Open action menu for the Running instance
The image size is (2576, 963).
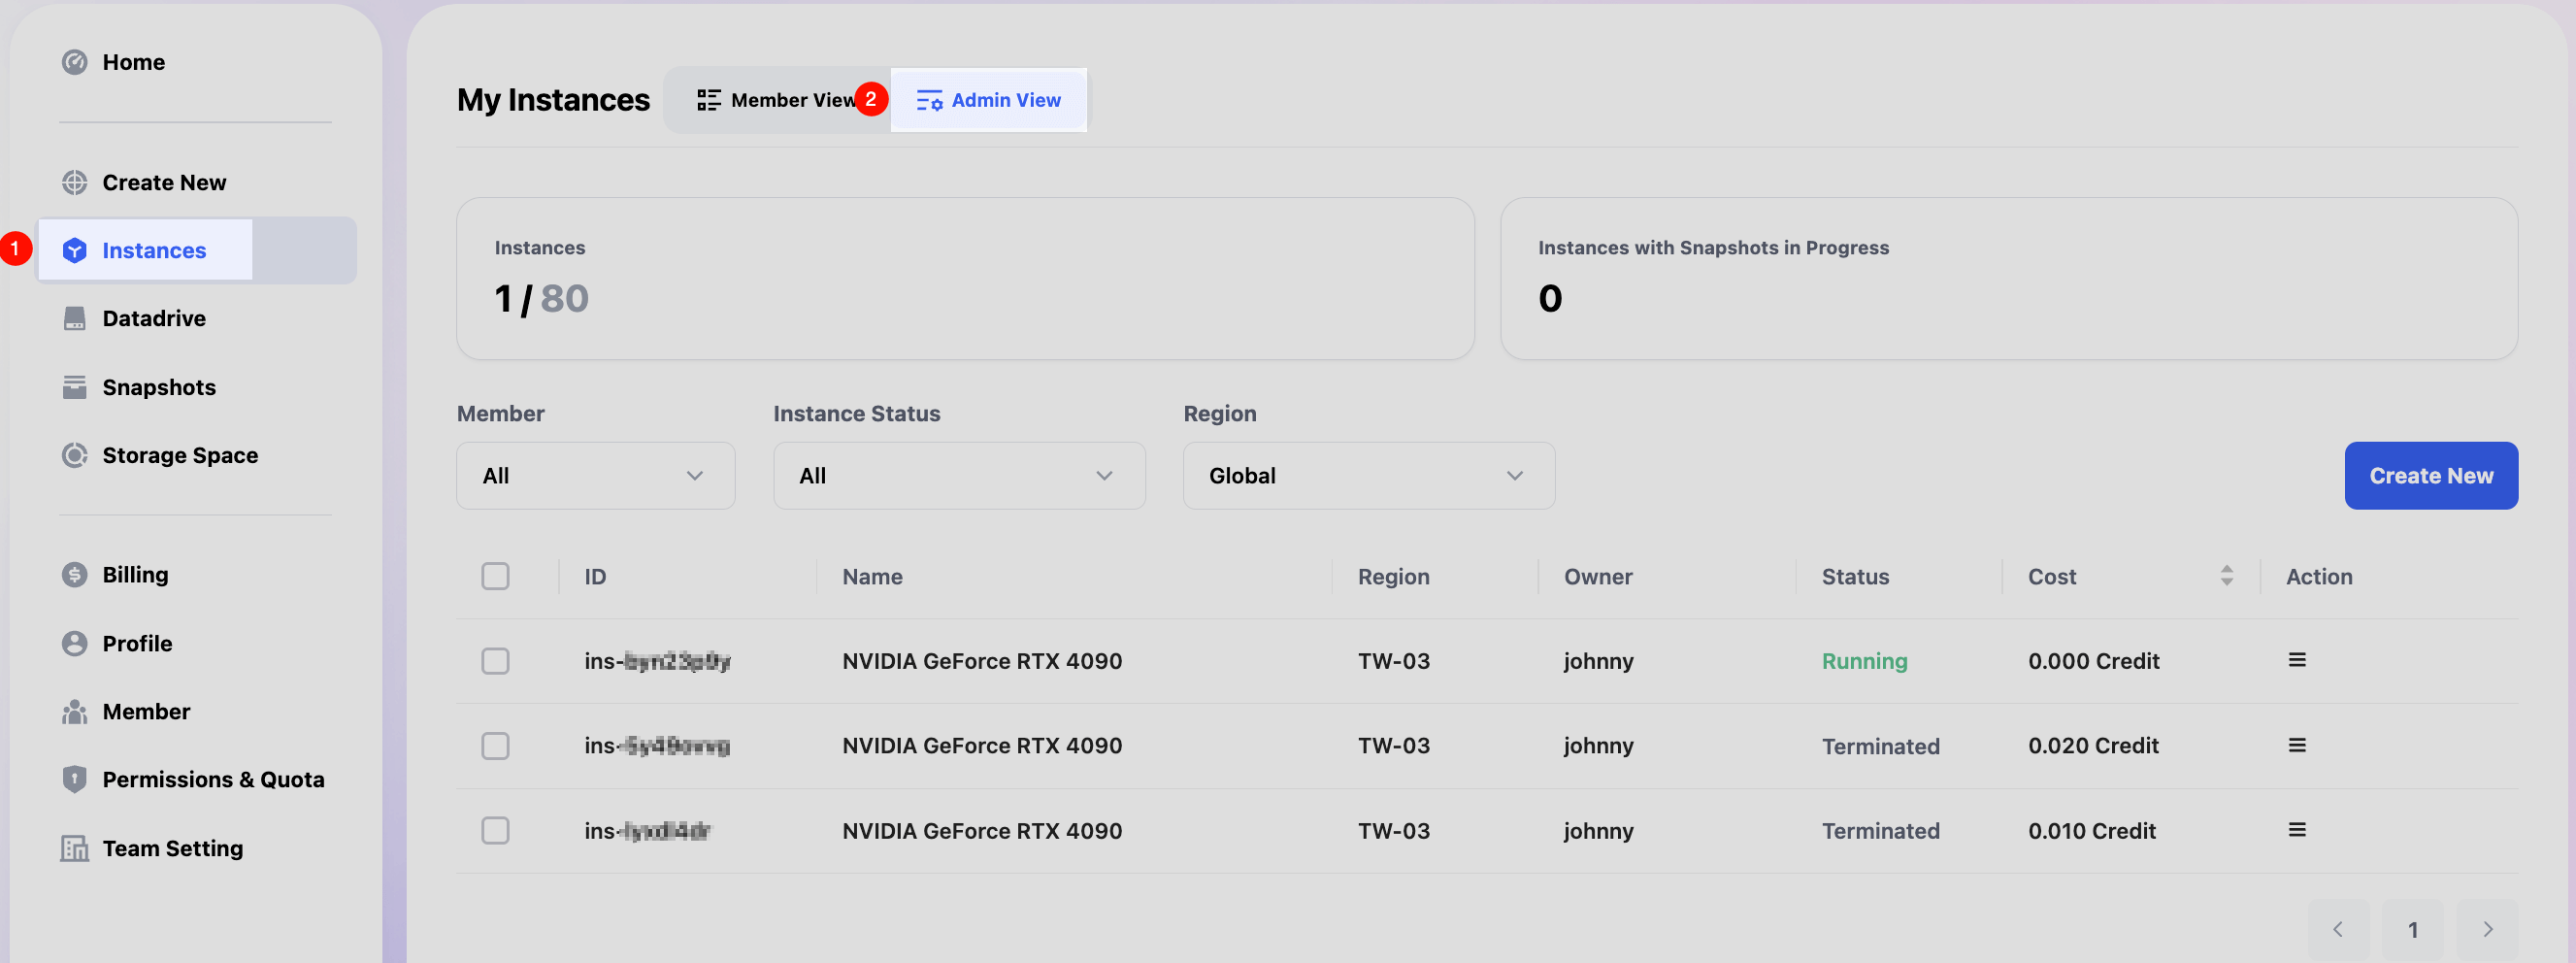(2296, 660)
